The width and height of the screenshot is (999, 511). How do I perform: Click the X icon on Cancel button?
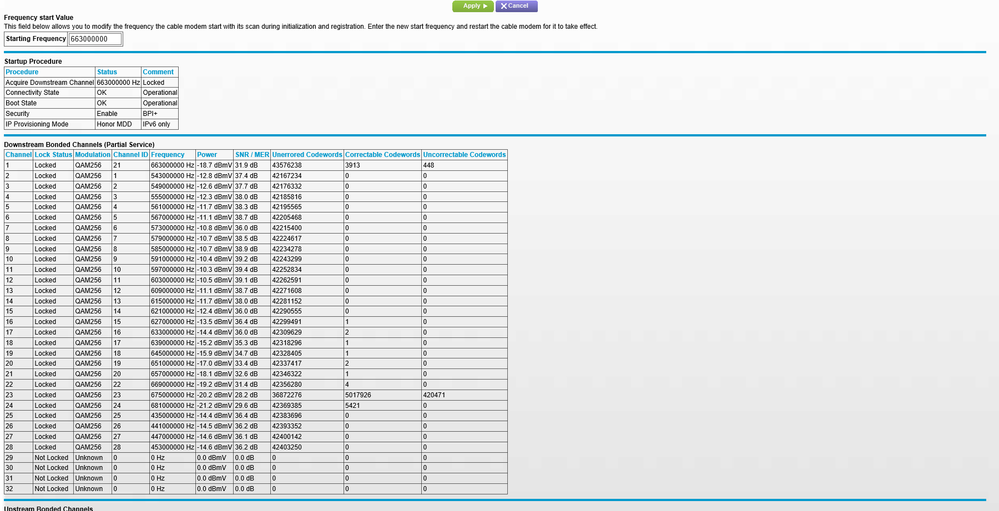tap(503, 6)
